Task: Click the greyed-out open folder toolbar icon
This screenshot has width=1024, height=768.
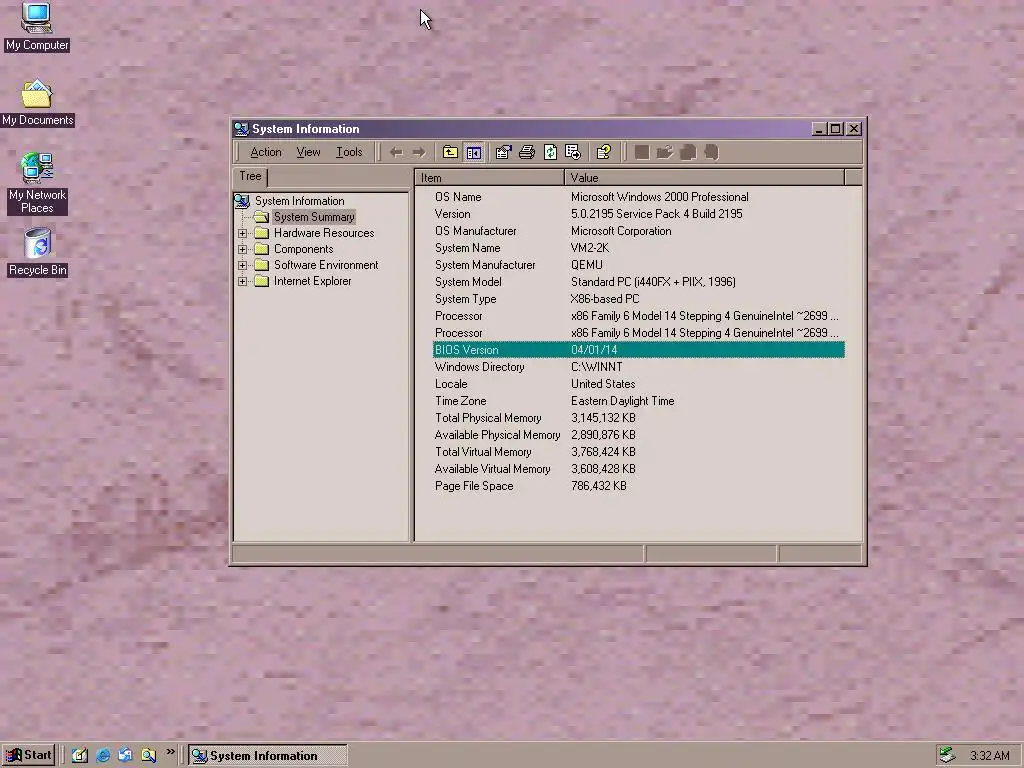Action: point(665,152)
